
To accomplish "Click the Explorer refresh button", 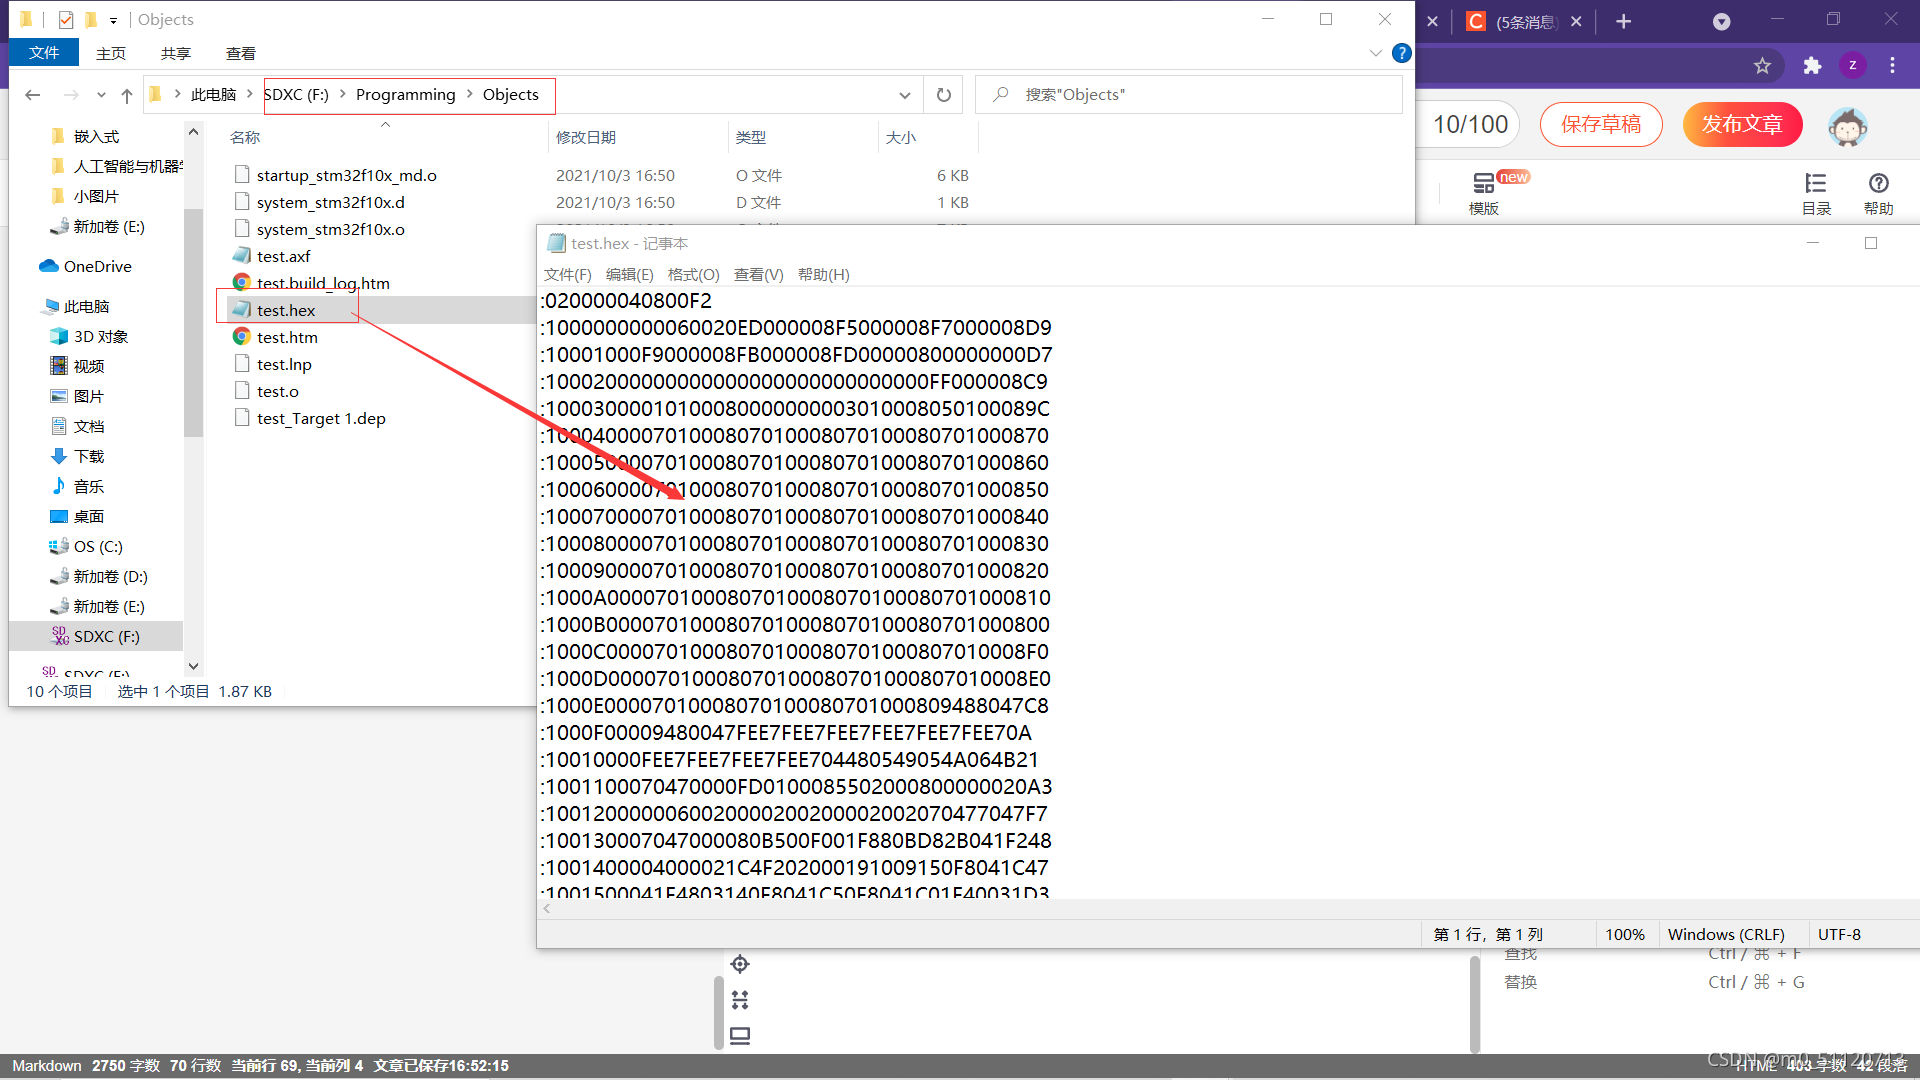I will [x=943, y=95].
